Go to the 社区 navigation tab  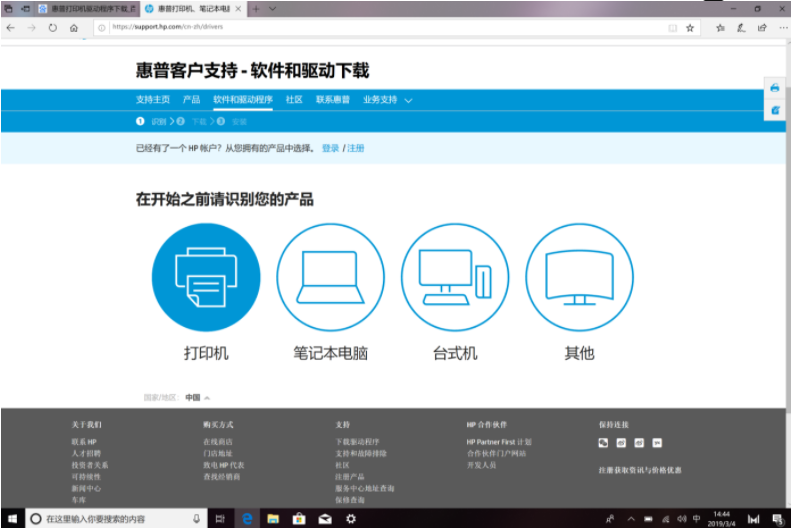click(294, 100)
